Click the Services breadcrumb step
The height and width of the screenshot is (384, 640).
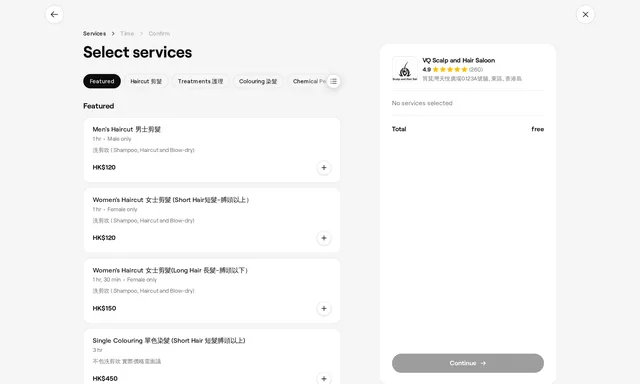click(94, 33)
